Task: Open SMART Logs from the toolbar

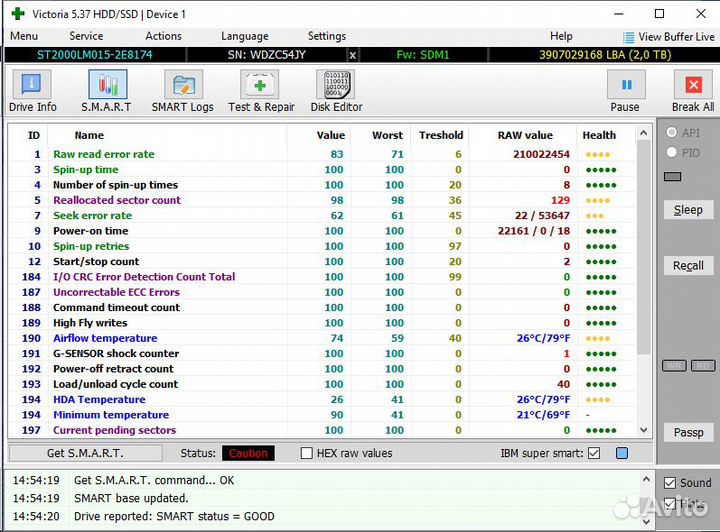Action: [x=182, y=90]
